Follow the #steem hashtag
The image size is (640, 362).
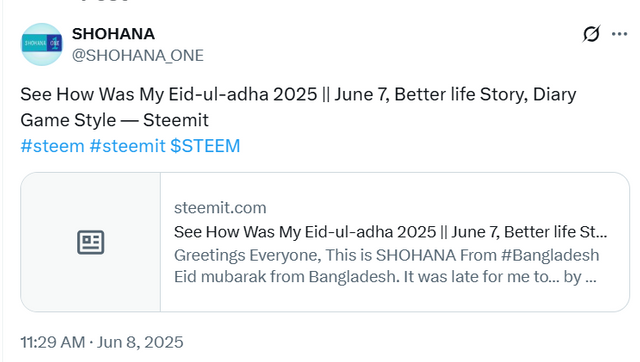pyautogui.click(x=52, y=146)
